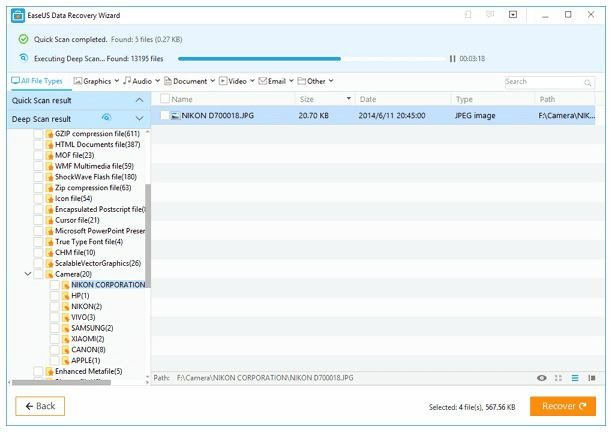Open the Graphics filter

click(92, 81)
